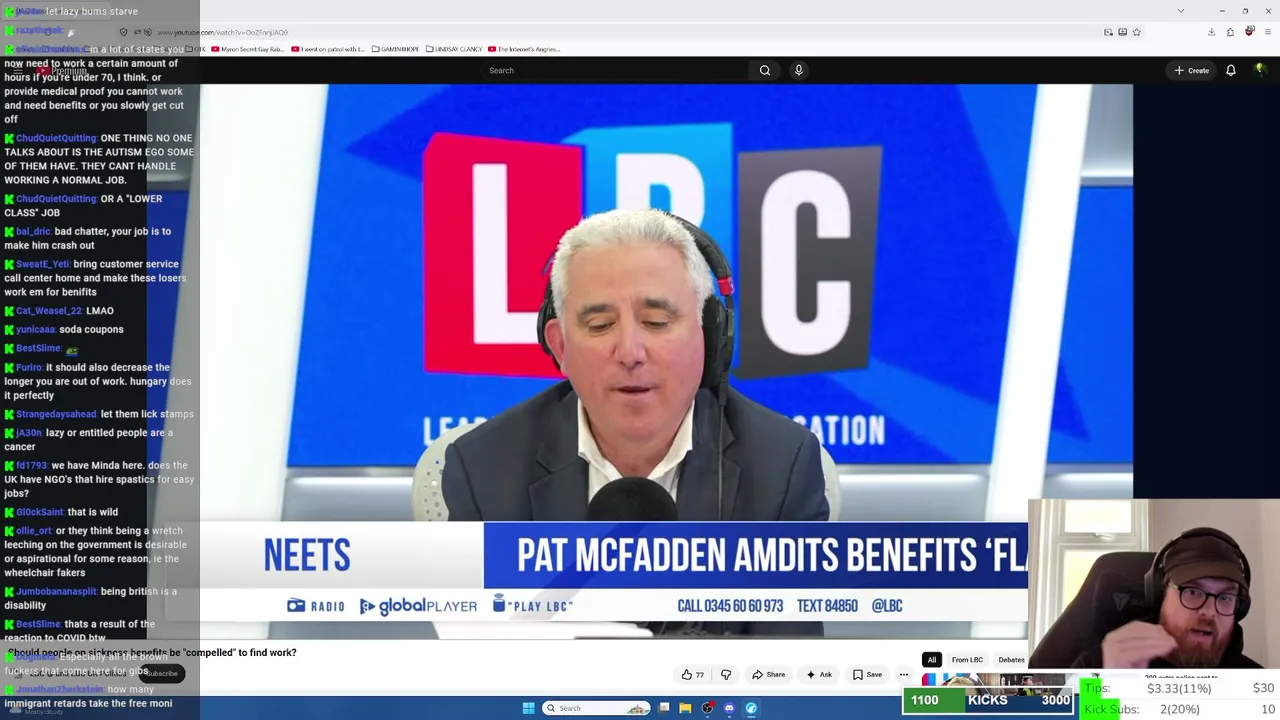Bookmark this page with the star icon
The width and height of the screenshot is (1280, 720).
[x=1136, y=32]
